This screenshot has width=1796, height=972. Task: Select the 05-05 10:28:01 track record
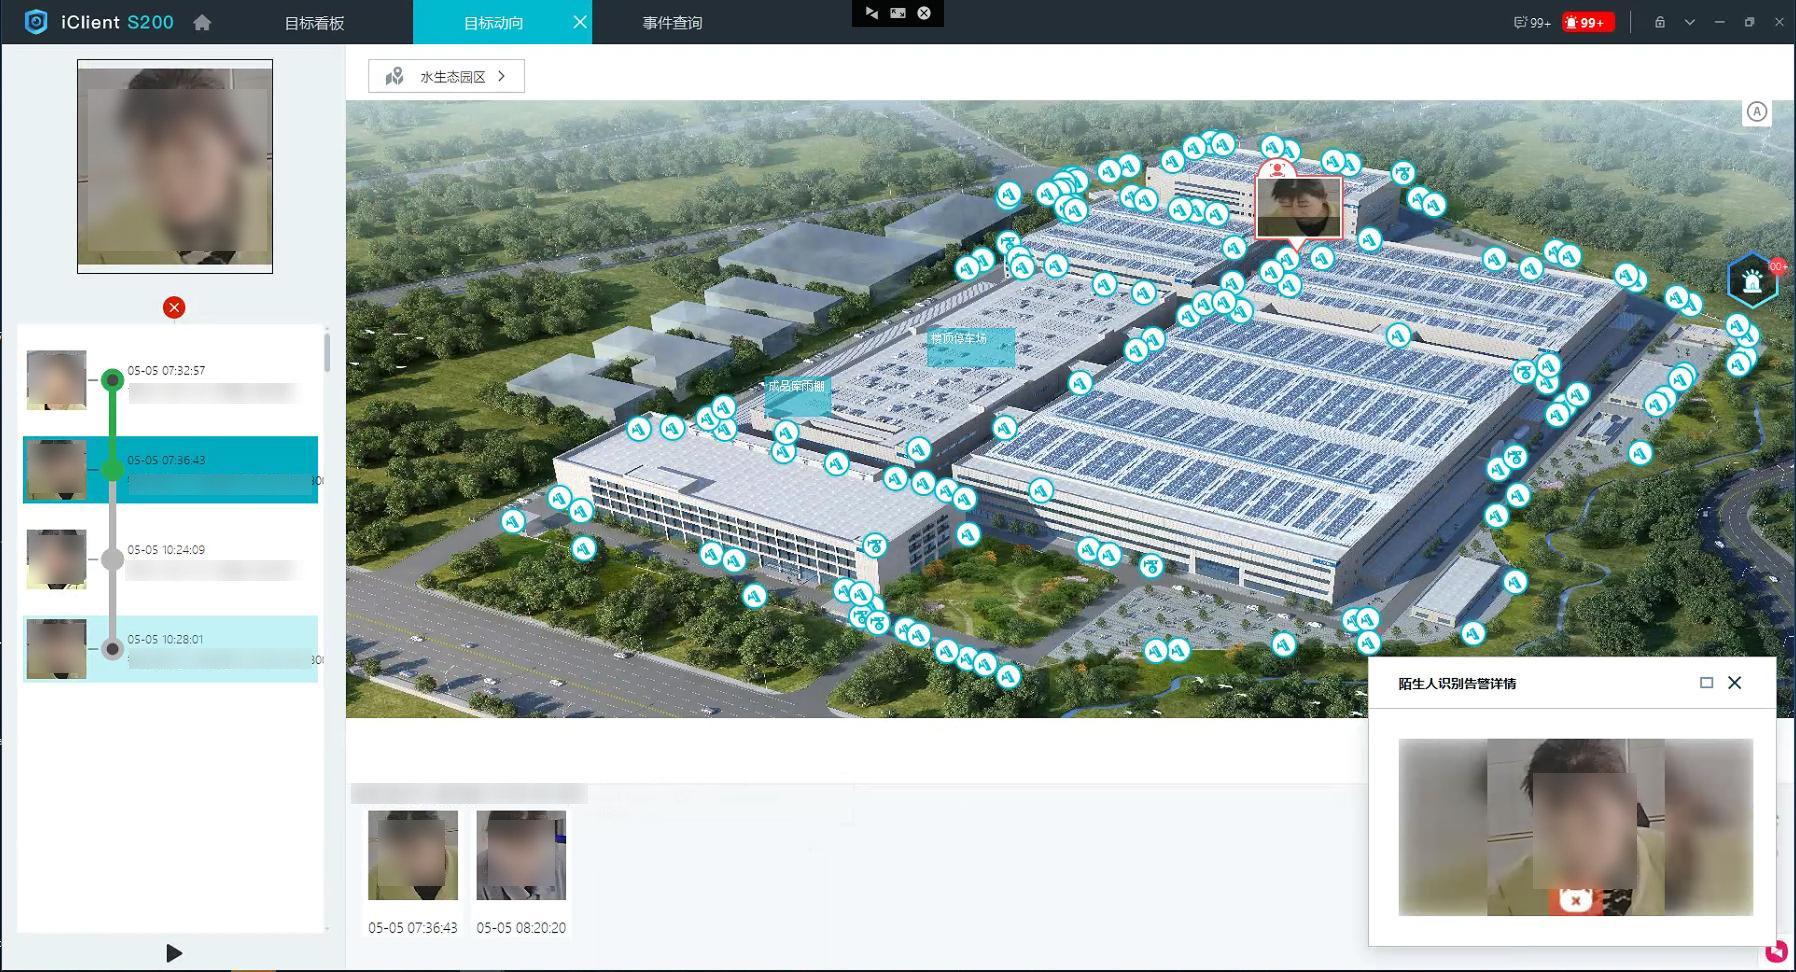[171, 649]
